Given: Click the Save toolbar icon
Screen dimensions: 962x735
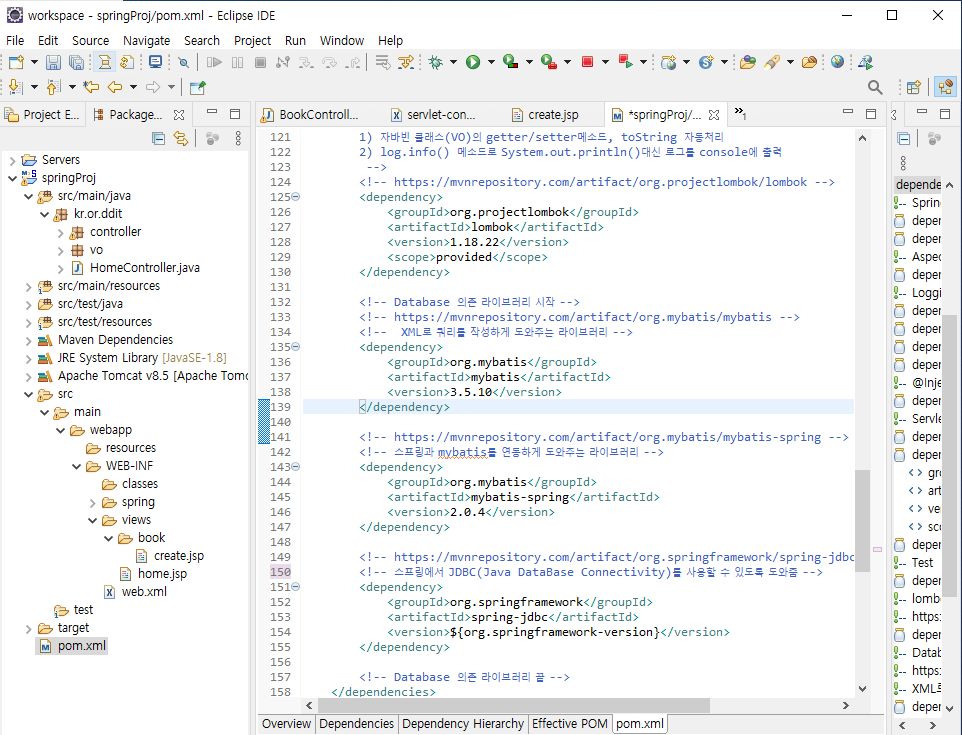Looking at the screenshot, I should (53, 62).
